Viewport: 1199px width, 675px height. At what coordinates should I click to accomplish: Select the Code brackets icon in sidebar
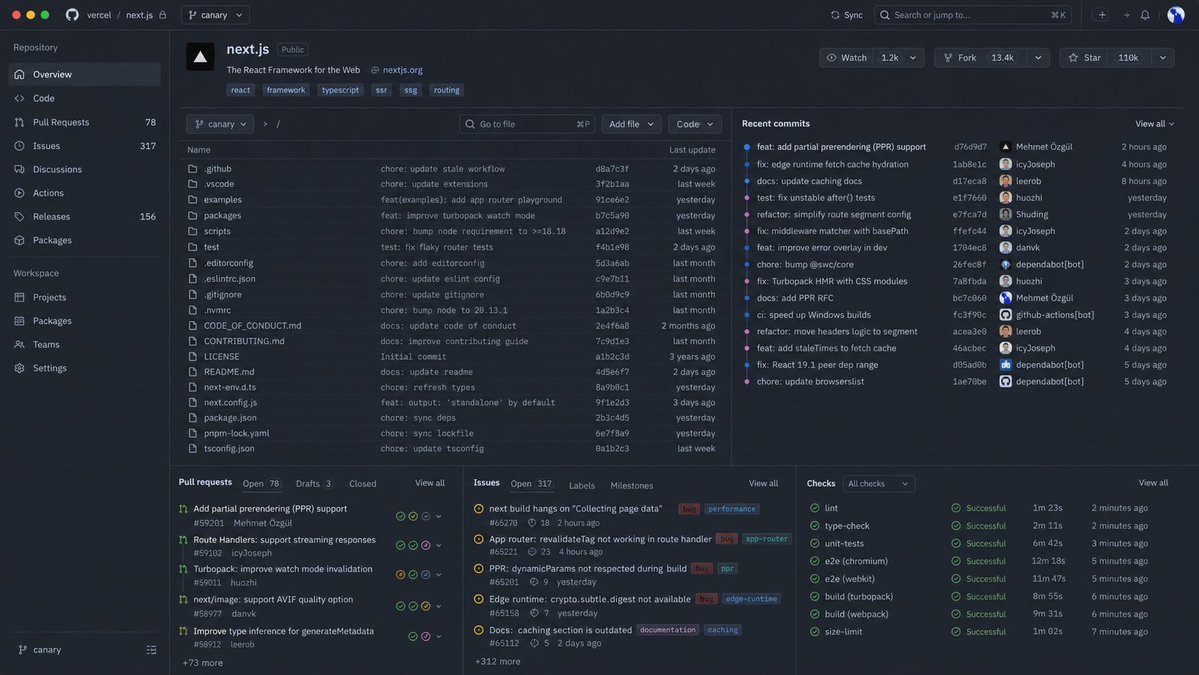[19, 98]
